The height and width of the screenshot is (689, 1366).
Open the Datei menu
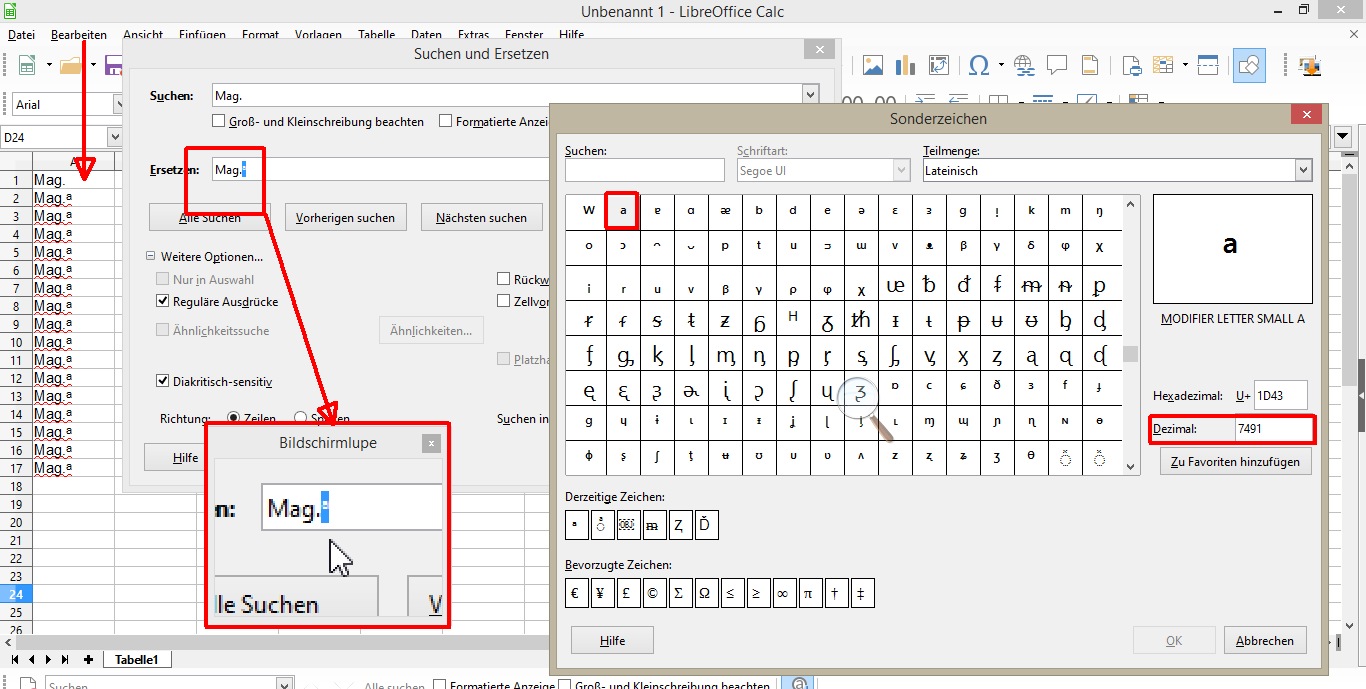click(21, 34)
